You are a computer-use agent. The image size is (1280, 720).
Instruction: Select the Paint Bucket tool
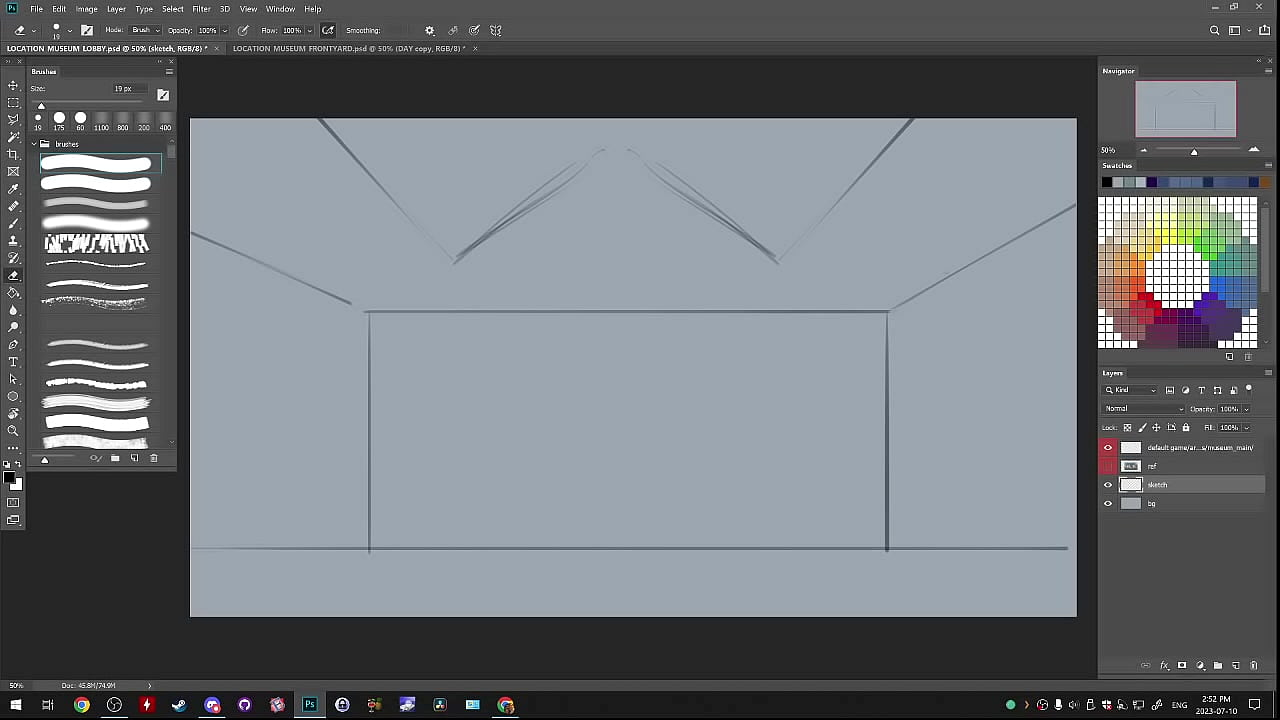(13, 292)
